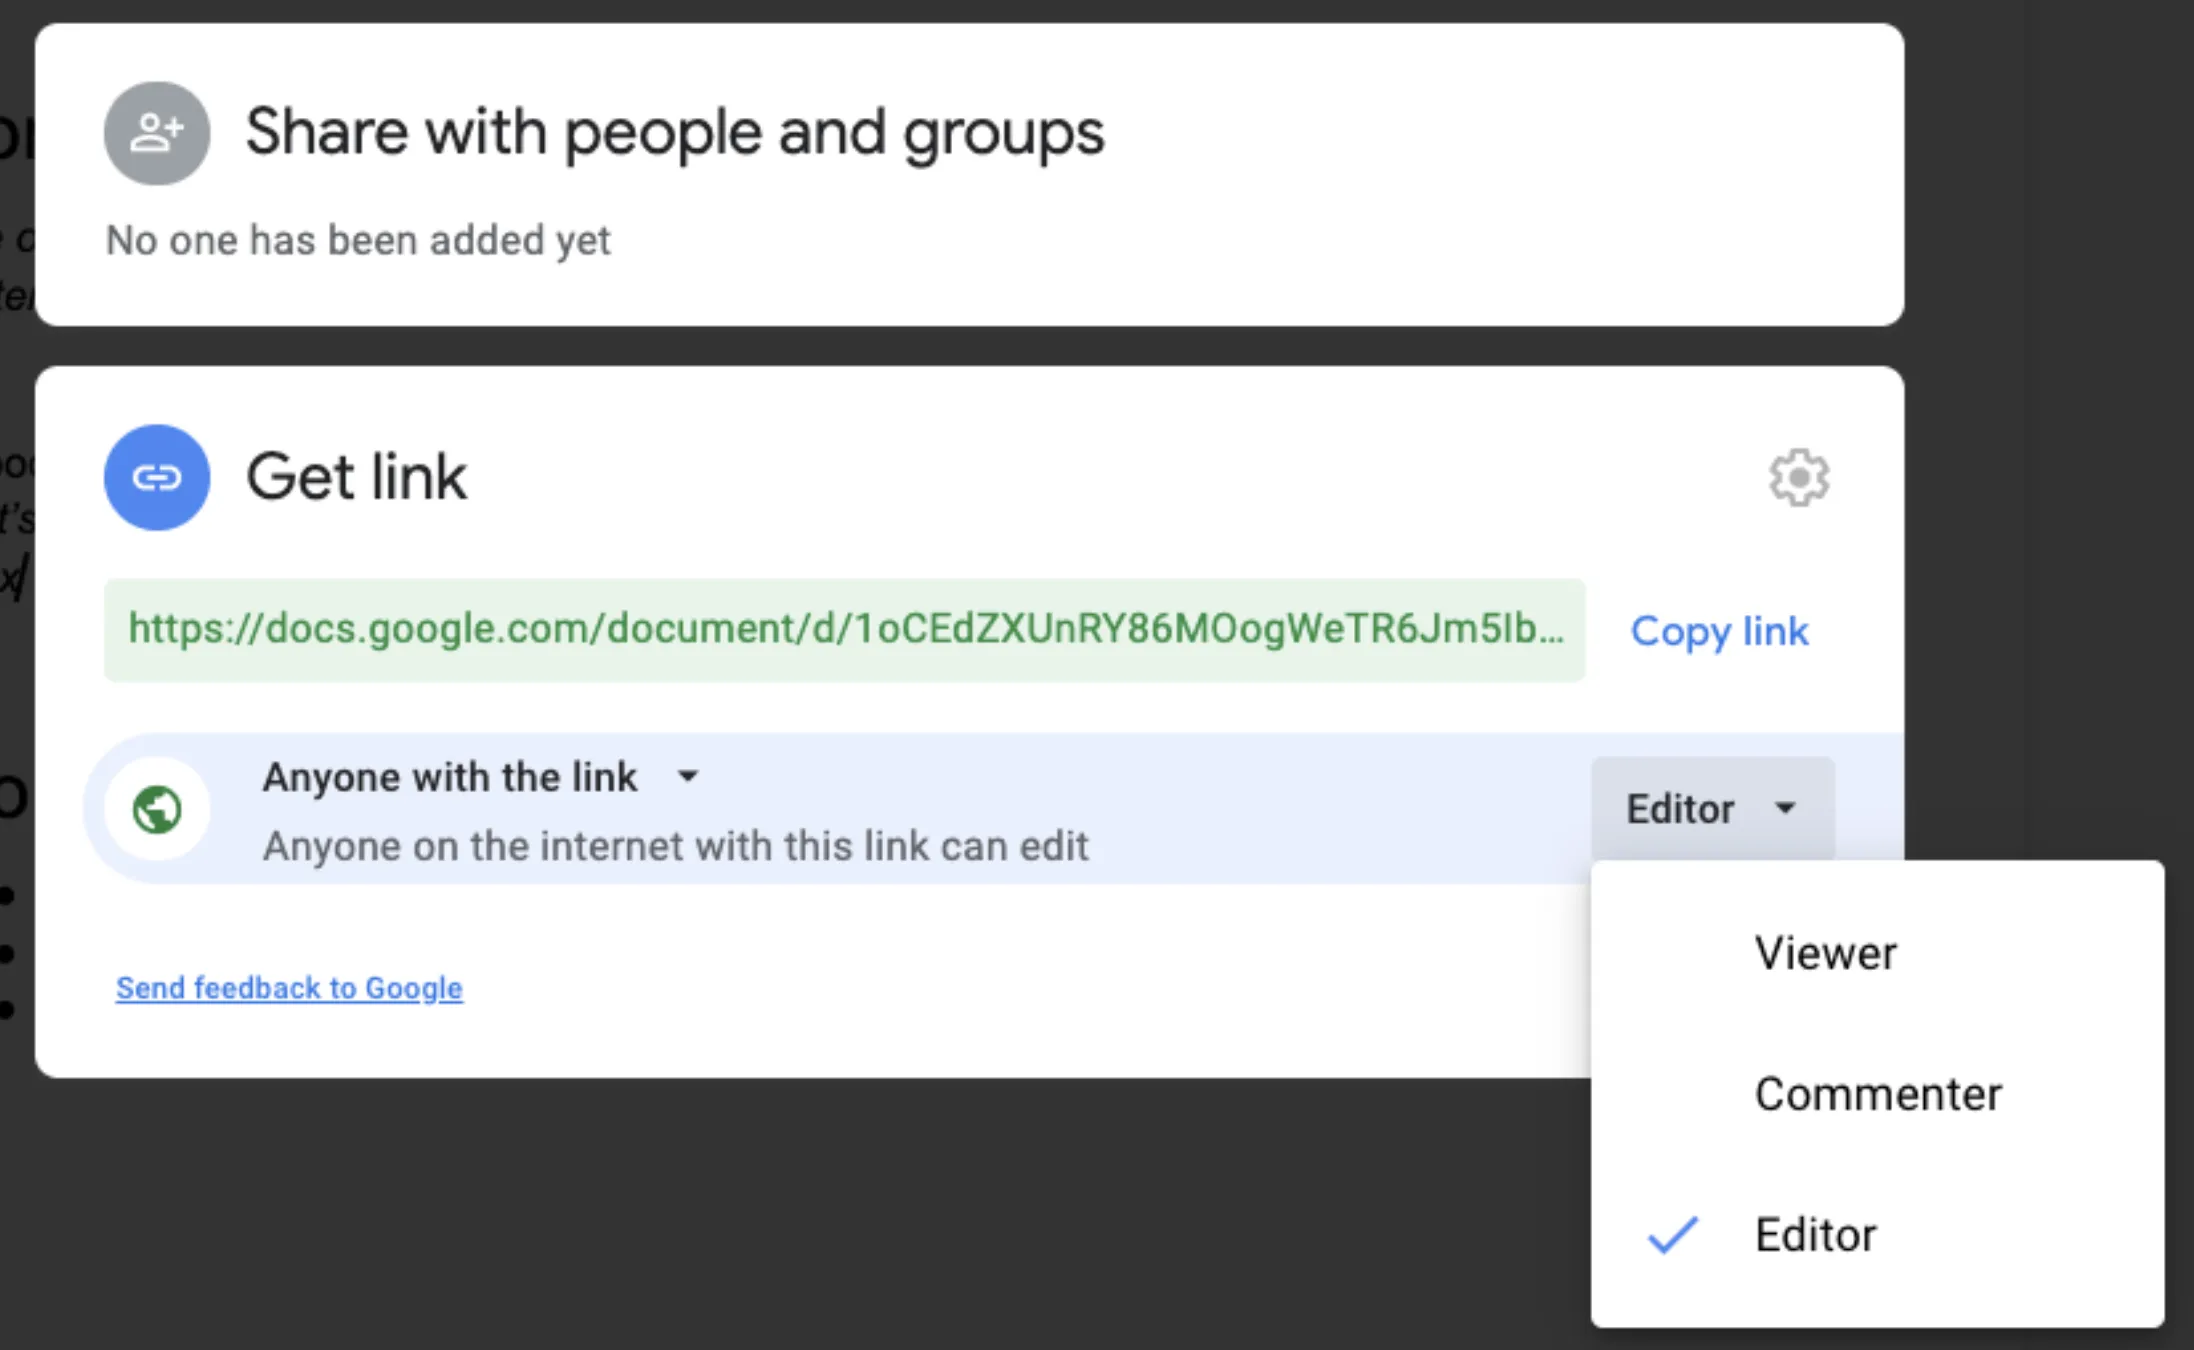The image size is (2194, 1350).
Task: Select Viewer from the role menu
Action: pyautogui.click(x=1877, y=953)
